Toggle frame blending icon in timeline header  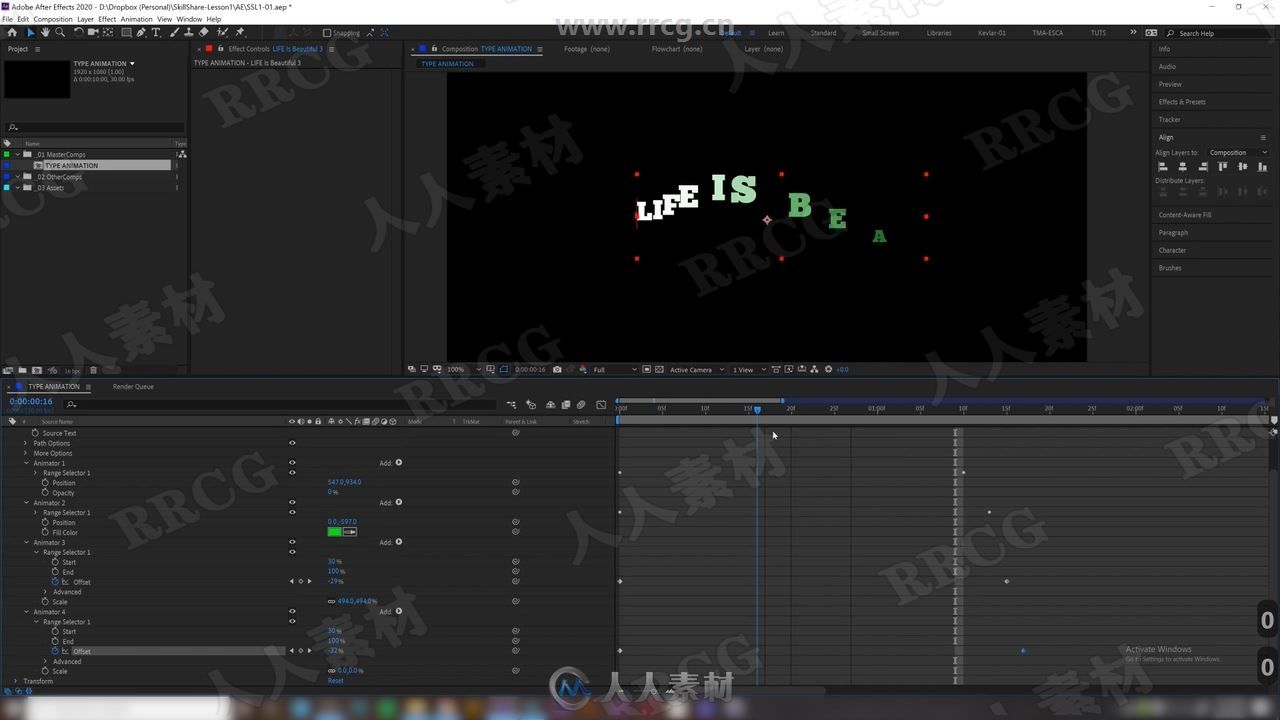tap(566, 405)
